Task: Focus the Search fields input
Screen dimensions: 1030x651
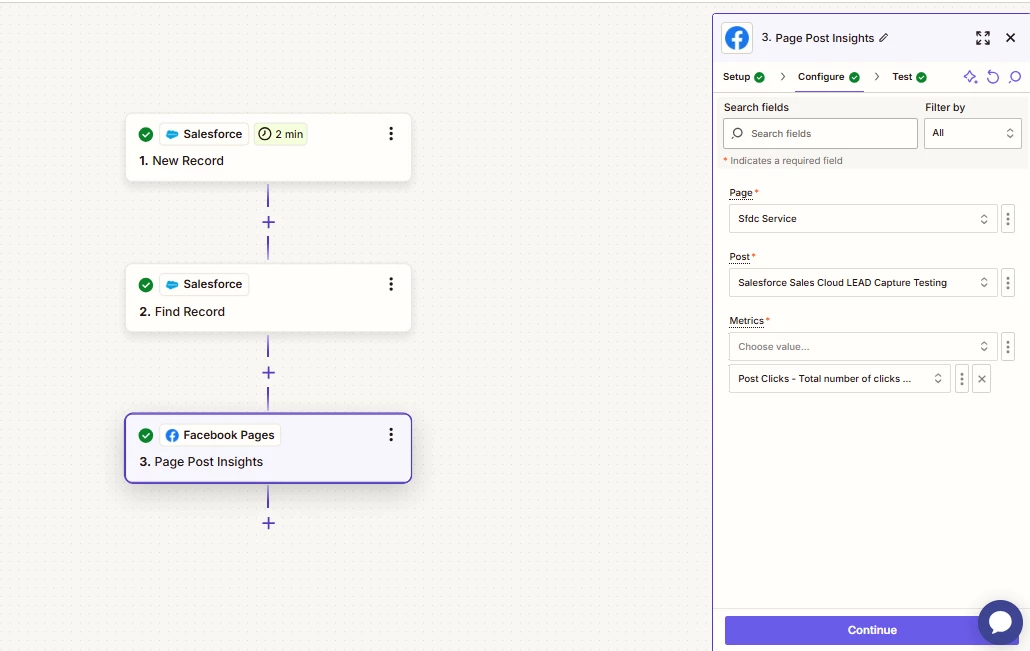Action: (820, 133)
